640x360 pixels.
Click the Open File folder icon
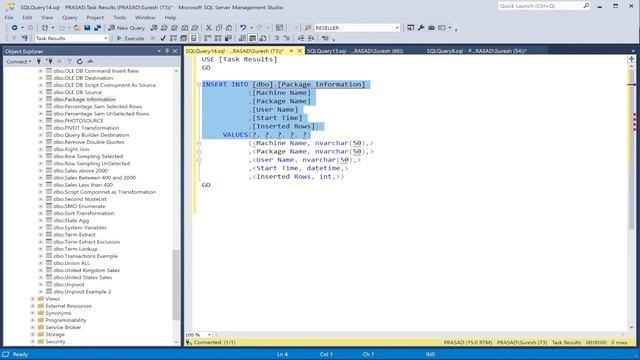(77, 28)
